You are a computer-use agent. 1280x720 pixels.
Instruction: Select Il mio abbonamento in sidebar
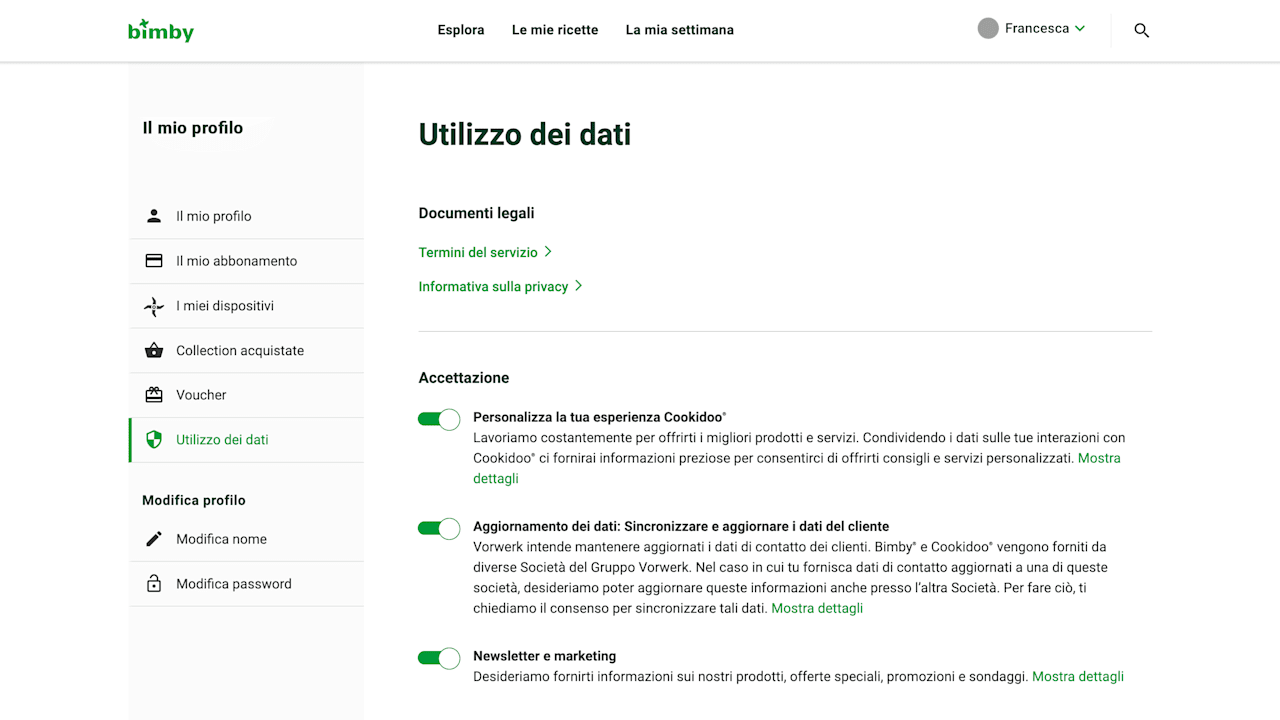coord(246,261)
